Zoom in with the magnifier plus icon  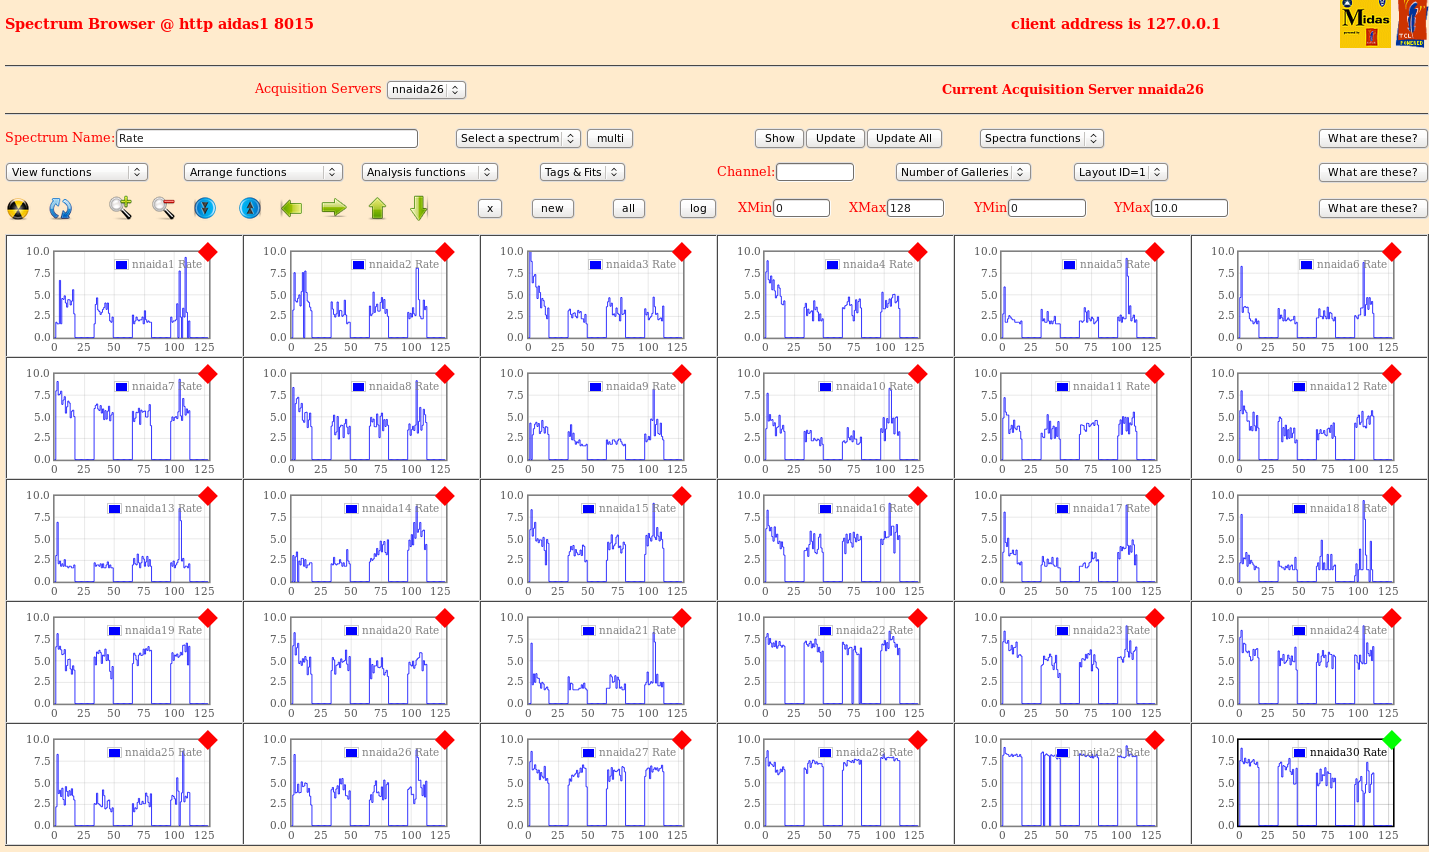click(121, 208)
